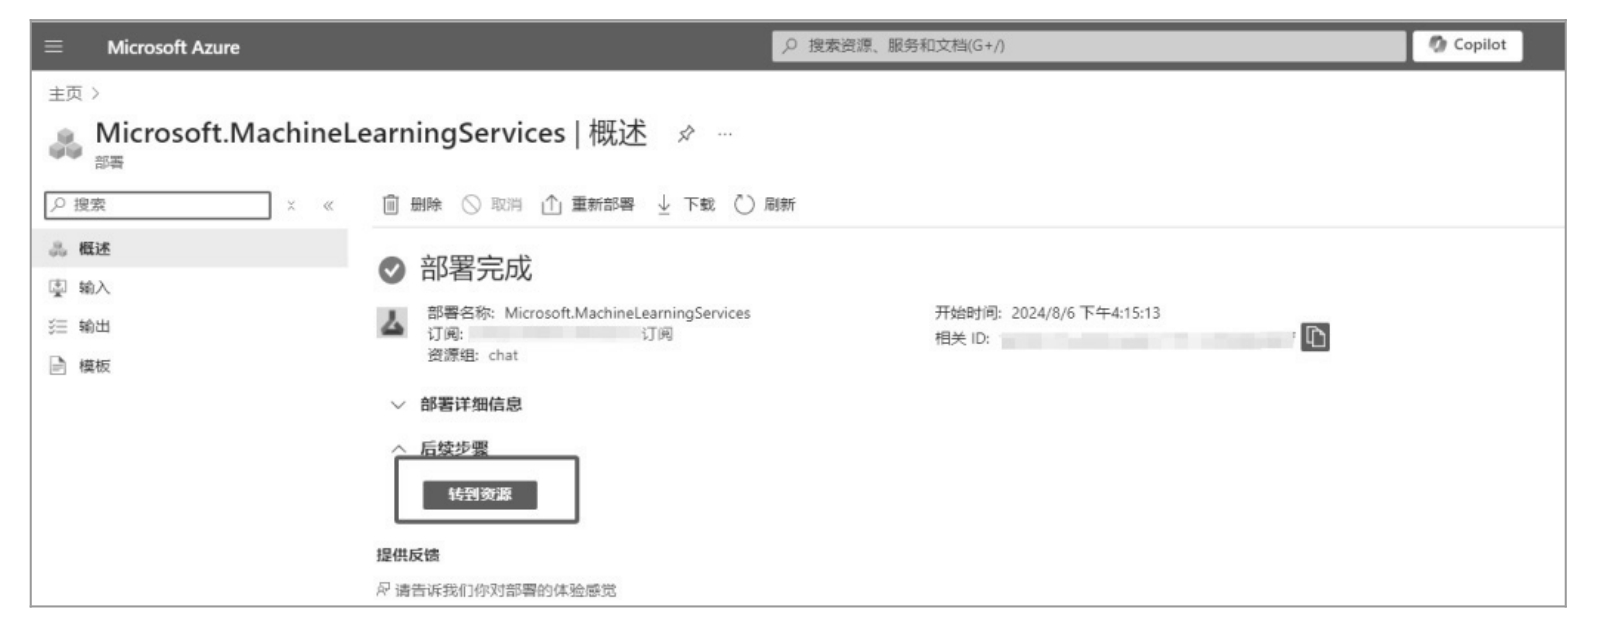This screenshot has height=628, width=1597.
Task: Click the Machine Learning service cubes icon
Action: click(66, 143)
